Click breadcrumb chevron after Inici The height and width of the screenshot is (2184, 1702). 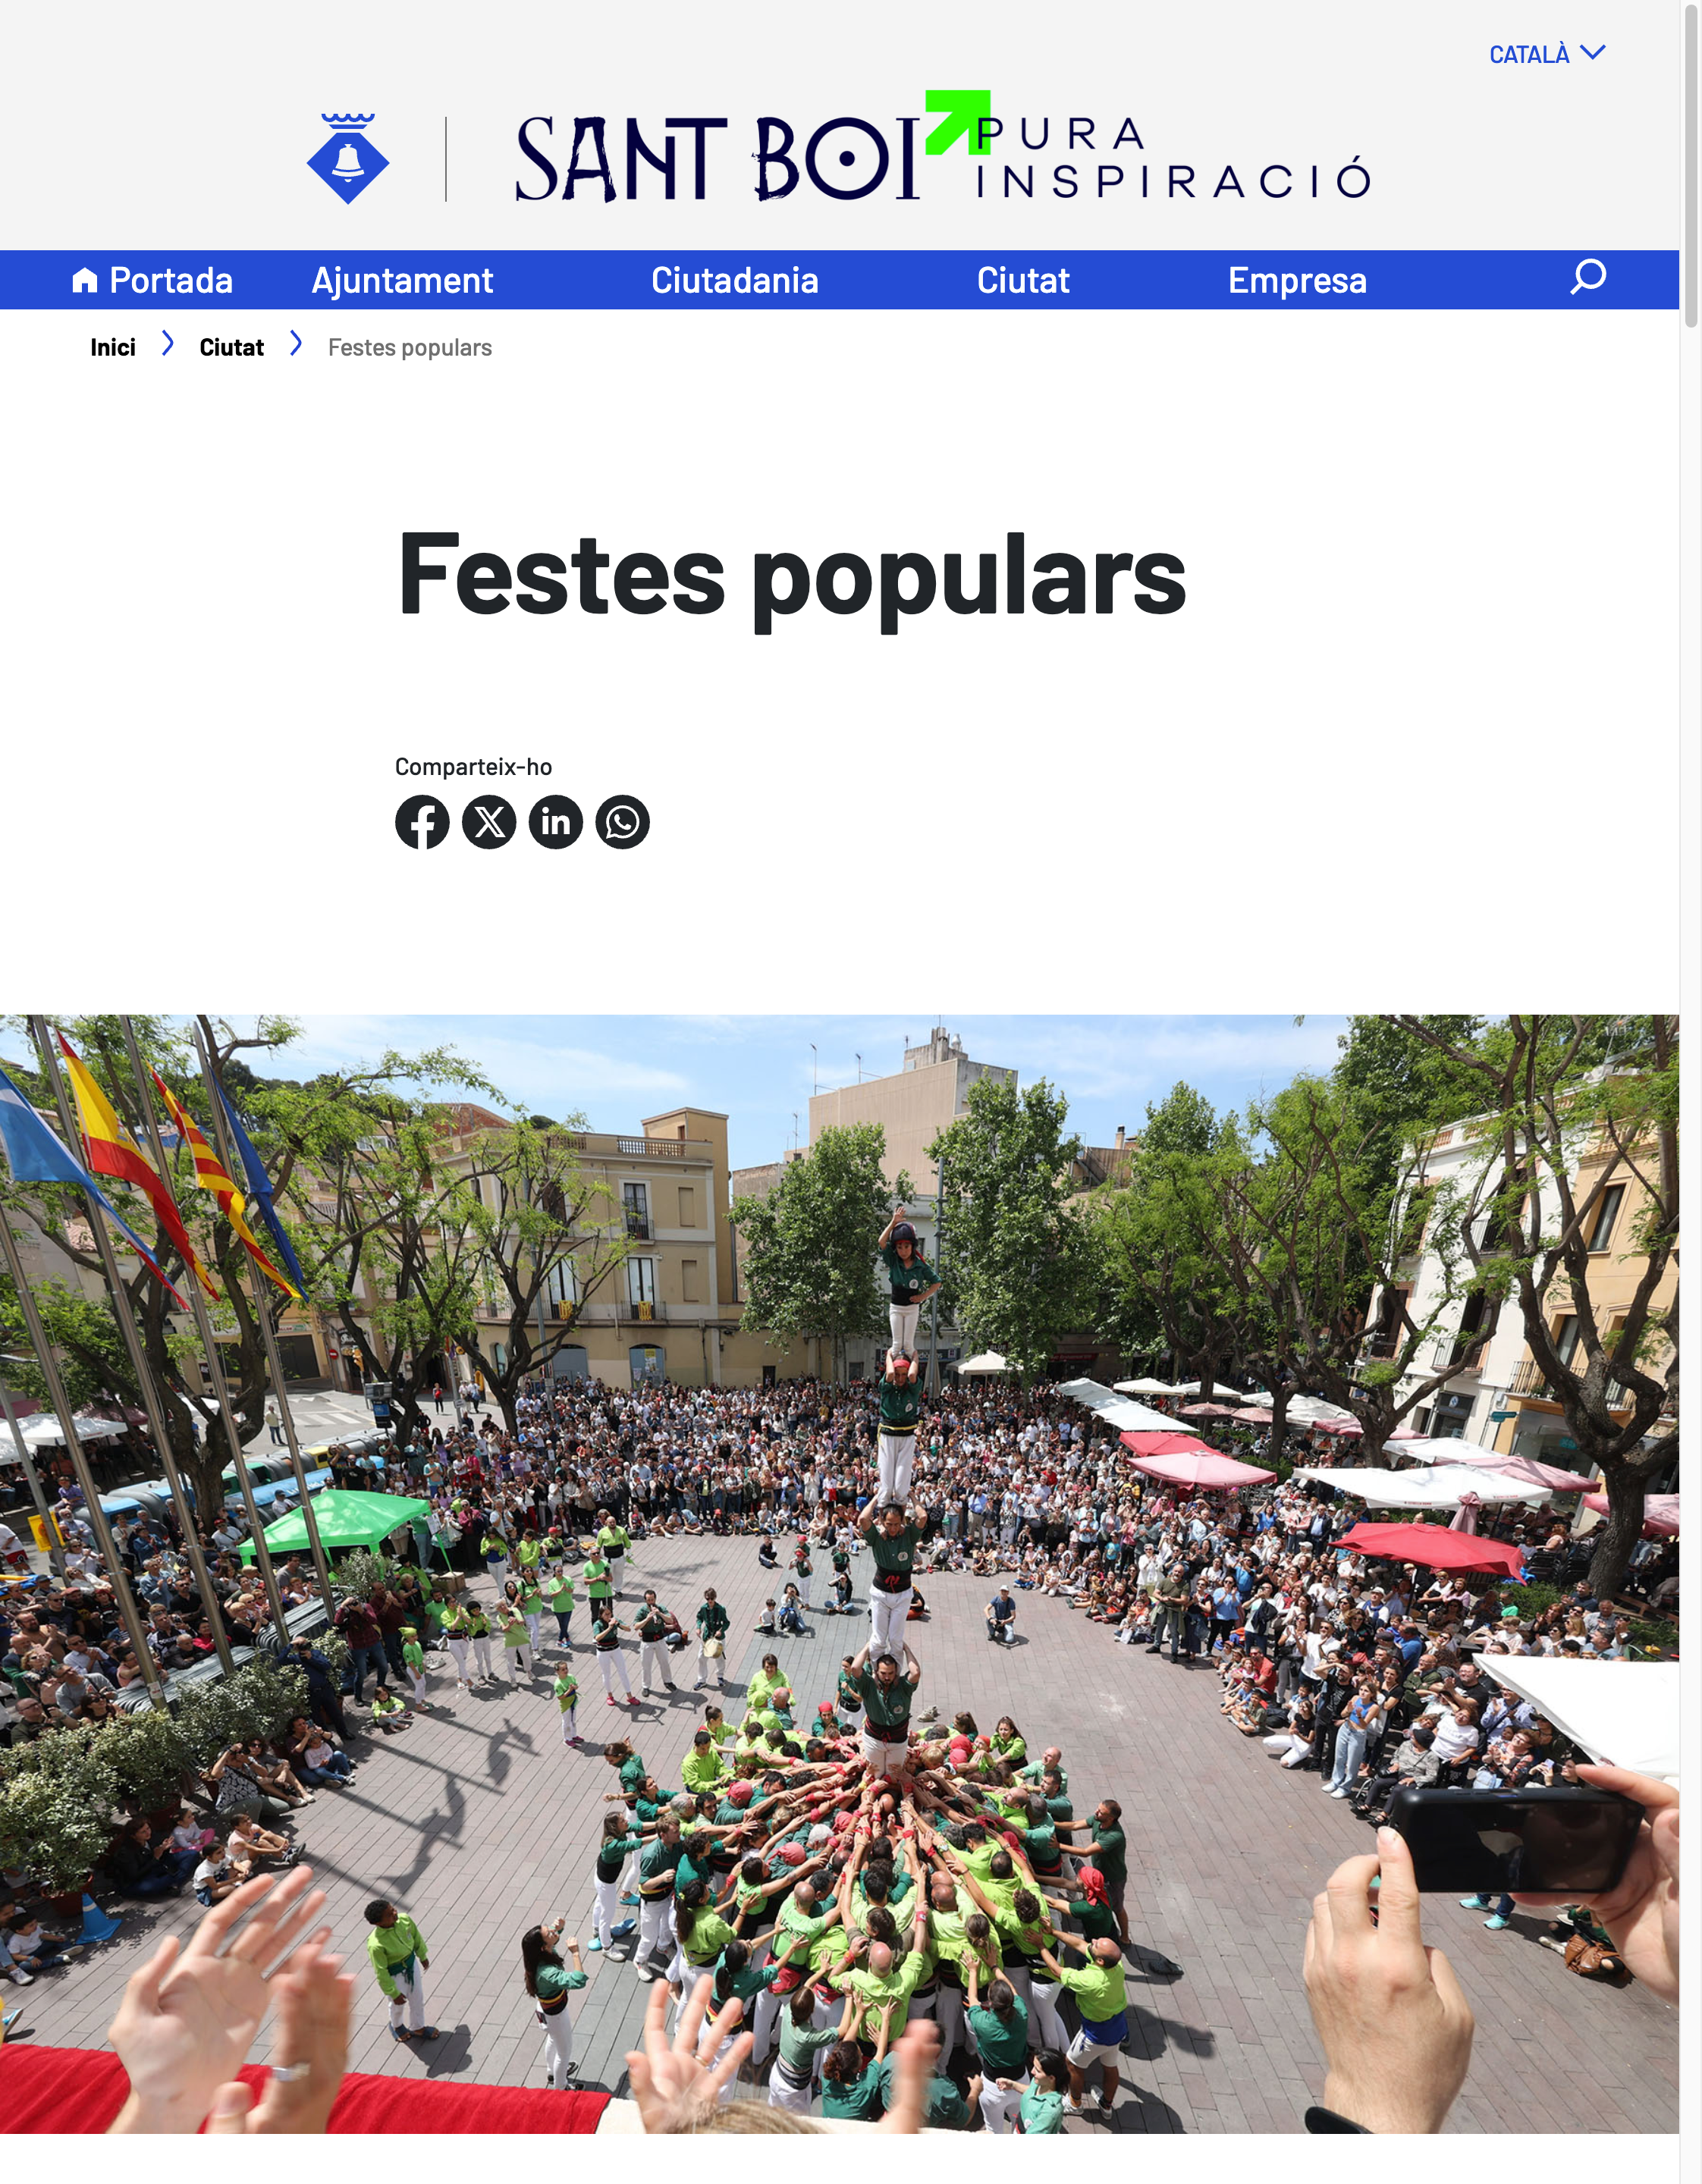[168, 345]
